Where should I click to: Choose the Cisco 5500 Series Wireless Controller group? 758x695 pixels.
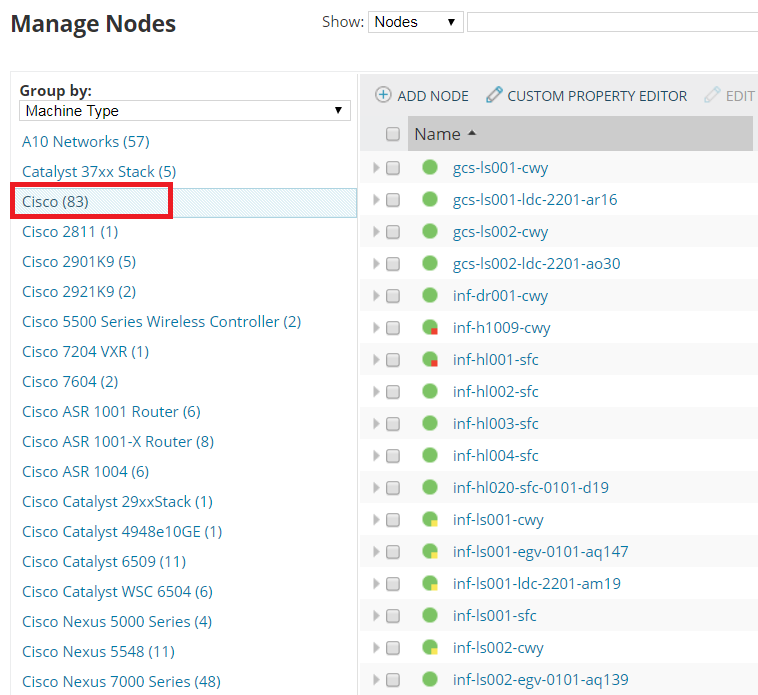[x=161, y=321]
